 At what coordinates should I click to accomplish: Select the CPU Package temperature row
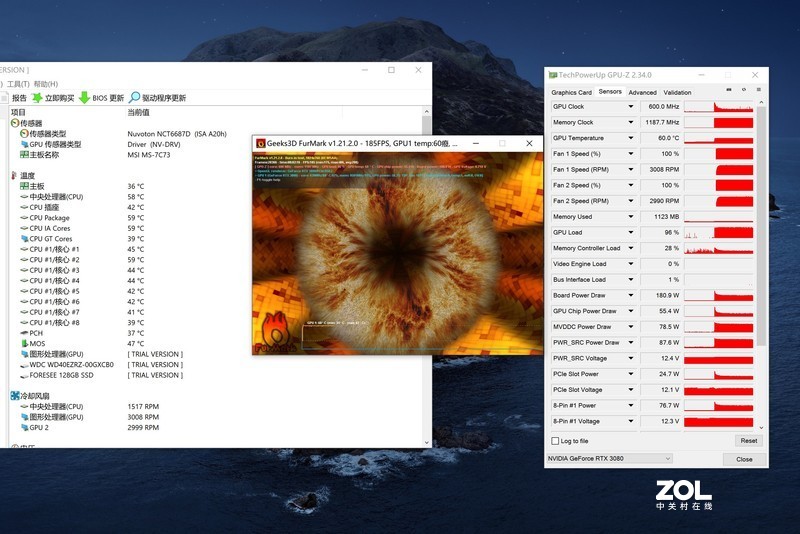[50, 218]
